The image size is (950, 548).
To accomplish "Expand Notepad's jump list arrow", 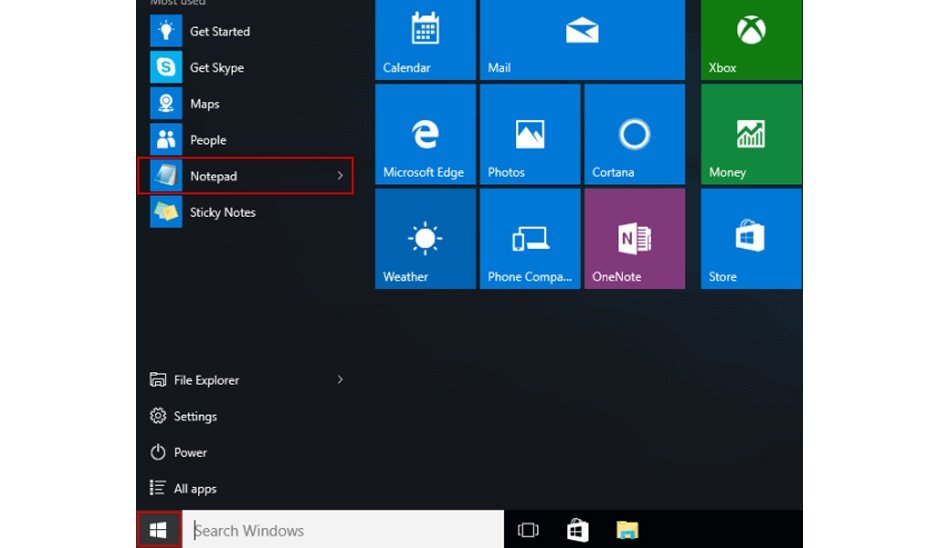I will tap(340, 176).
